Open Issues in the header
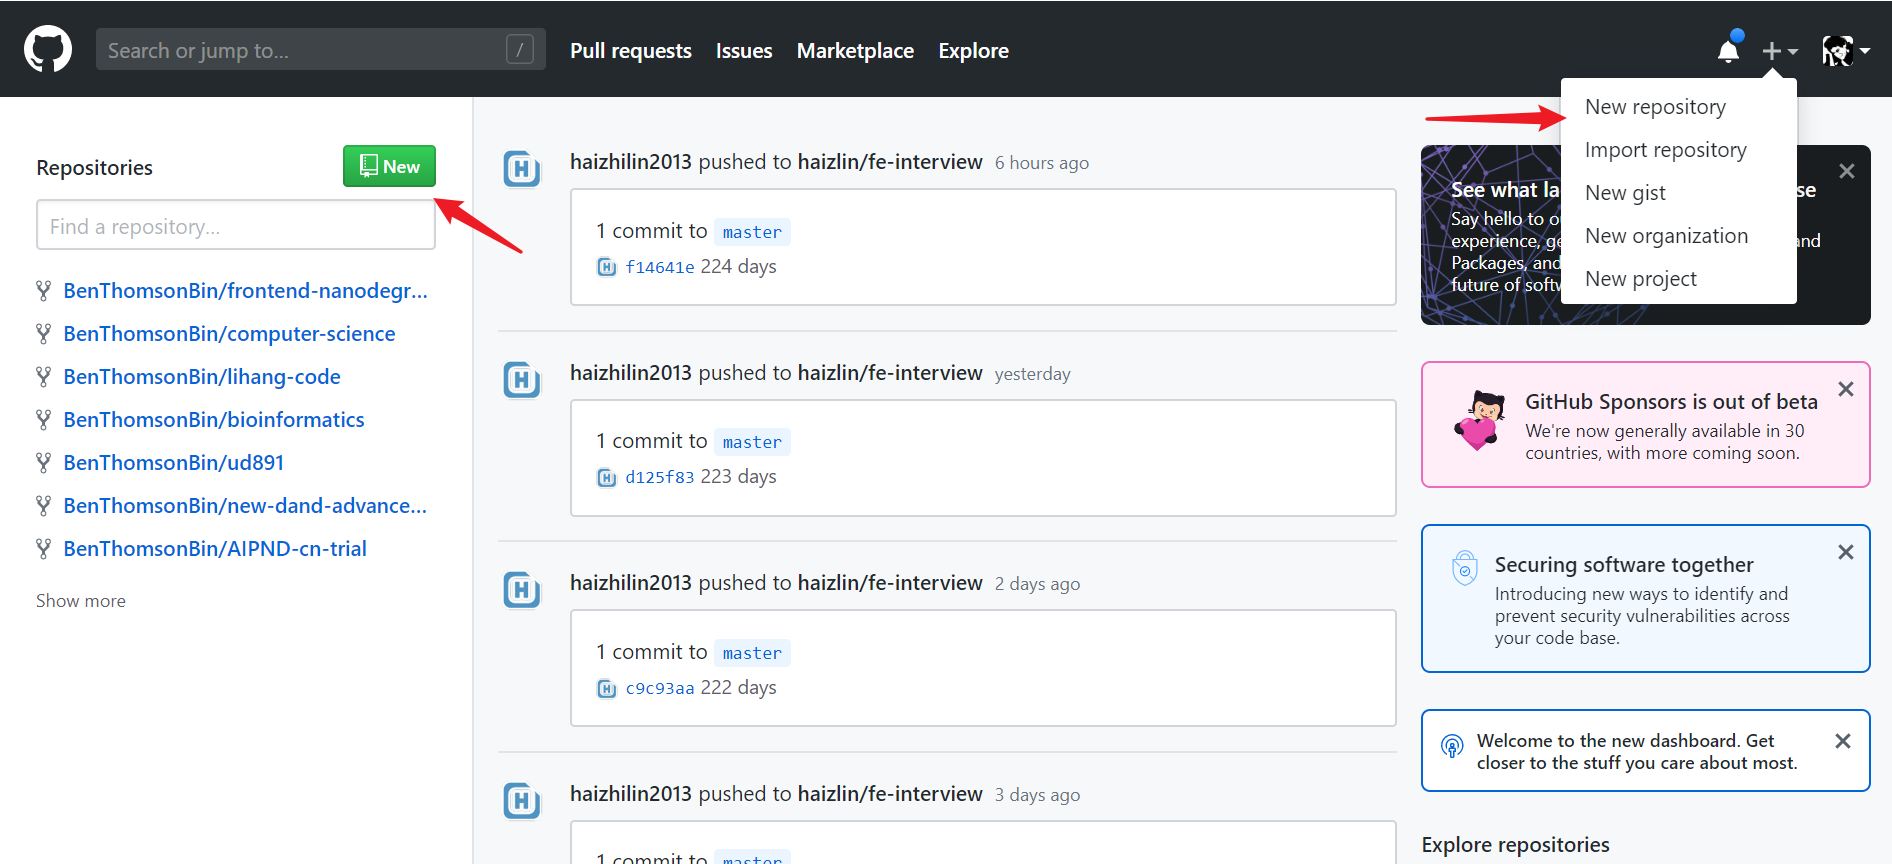Image resolution: width=1892 pixels, height=864 pixels. coord(744,51)
